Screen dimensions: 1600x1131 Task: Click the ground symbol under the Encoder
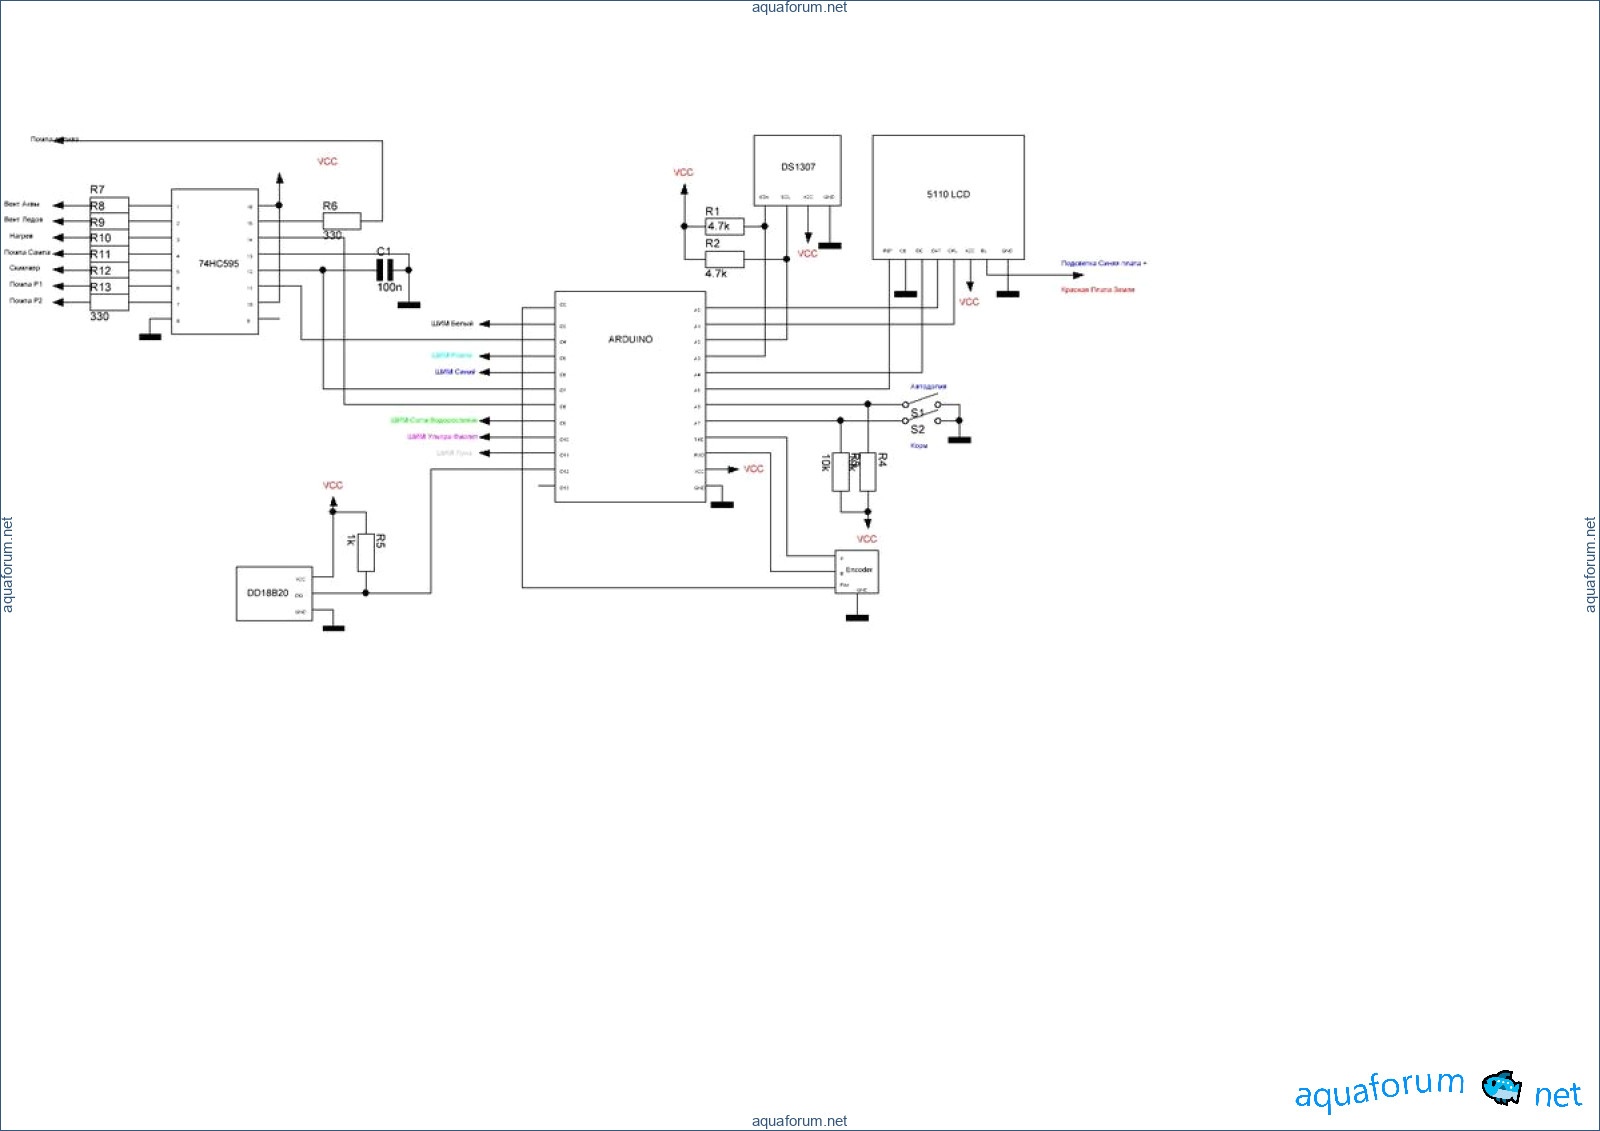pos(857,617)
